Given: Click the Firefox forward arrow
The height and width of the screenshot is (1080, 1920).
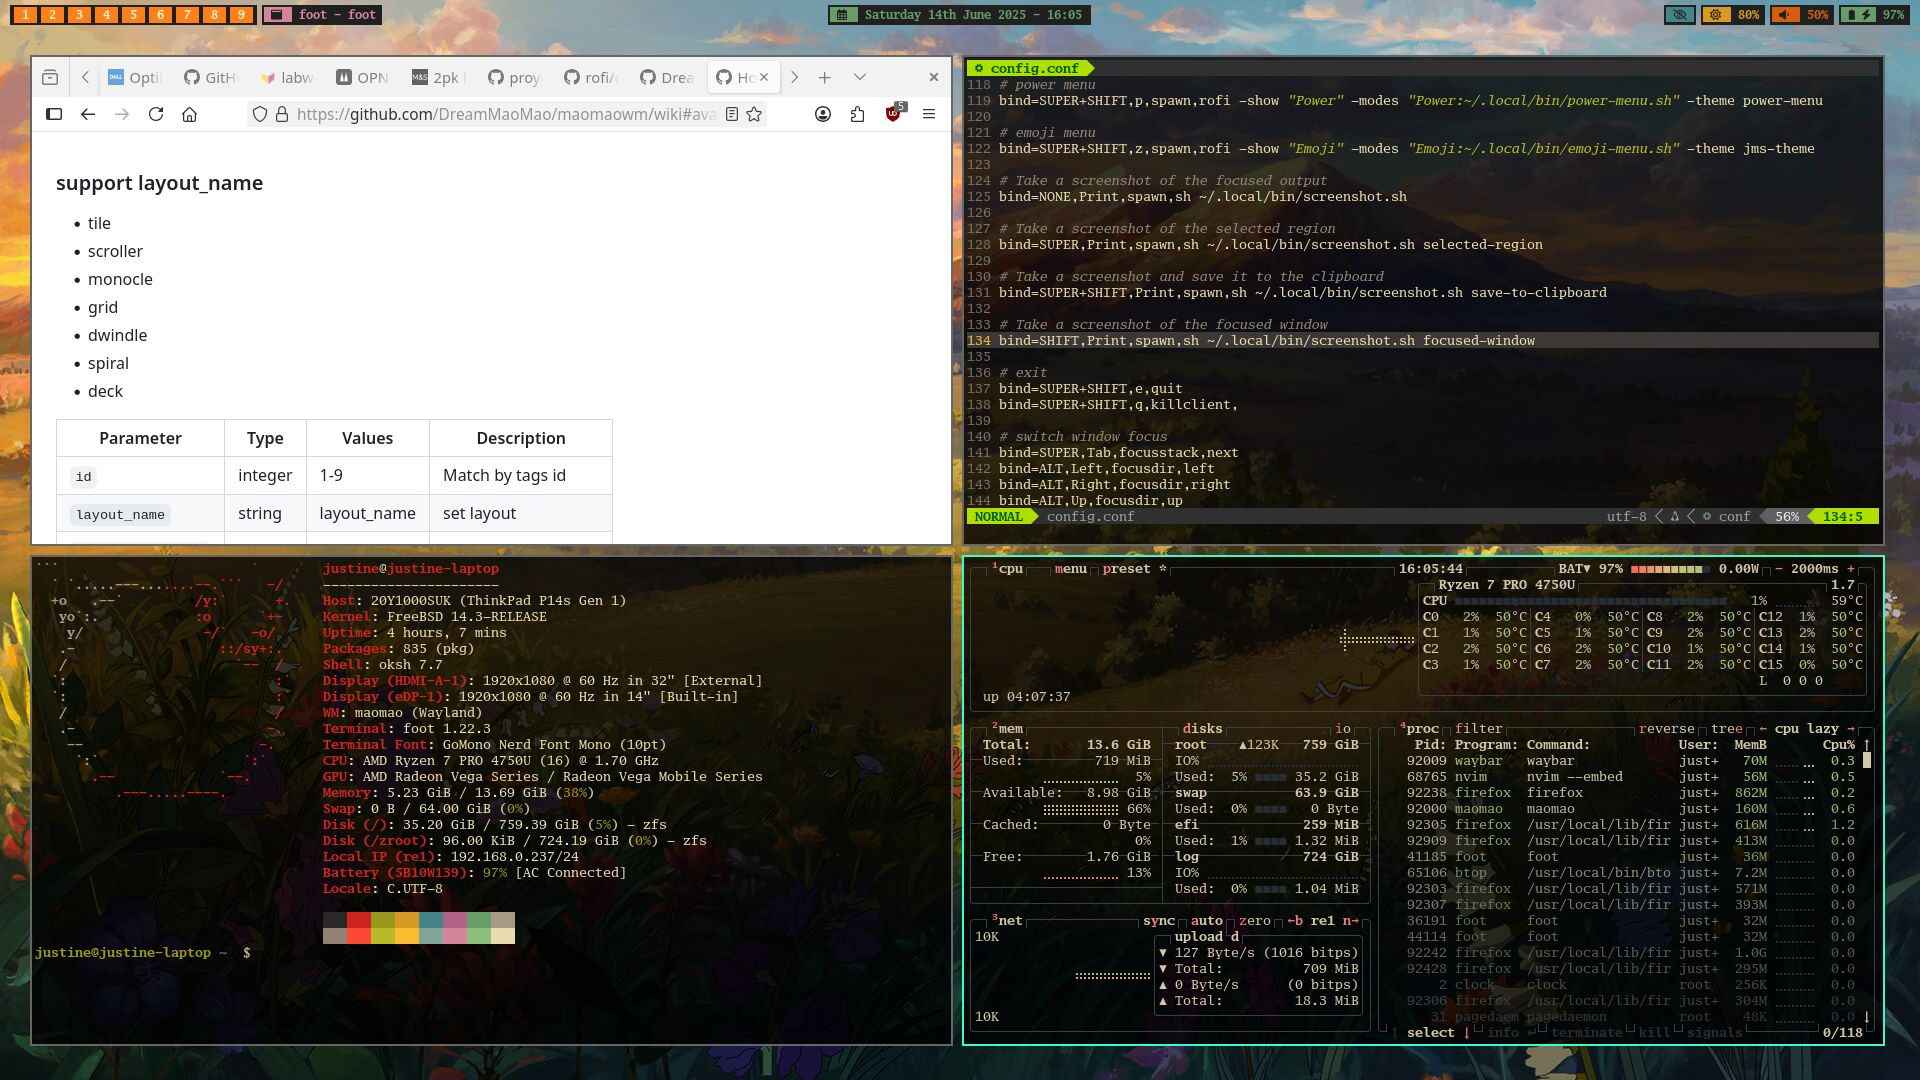Looking at the screenshot, I should pos(122,114).
